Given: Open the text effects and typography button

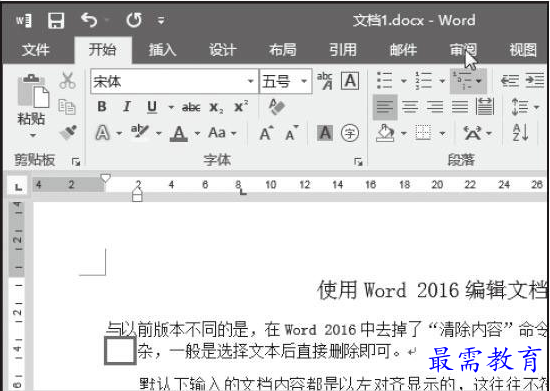Looking at the screenshot, I should point(102,133).
